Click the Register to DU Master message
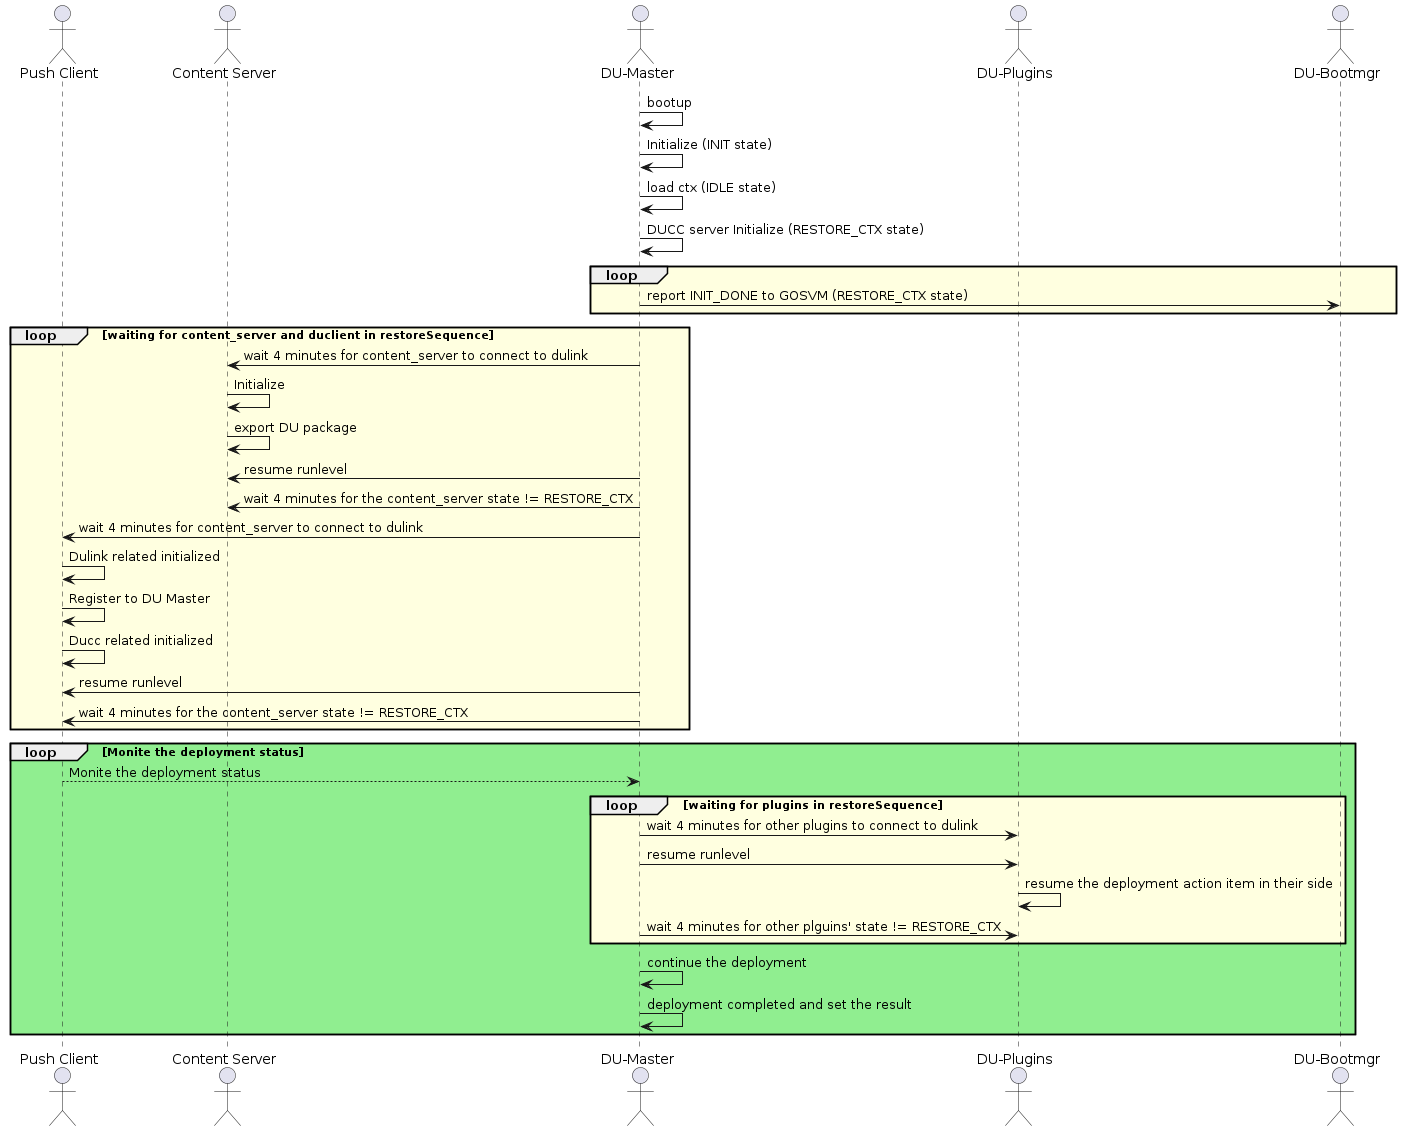Image resolution: width=1401 pixels, height=1131 pixels. point(139,598)
